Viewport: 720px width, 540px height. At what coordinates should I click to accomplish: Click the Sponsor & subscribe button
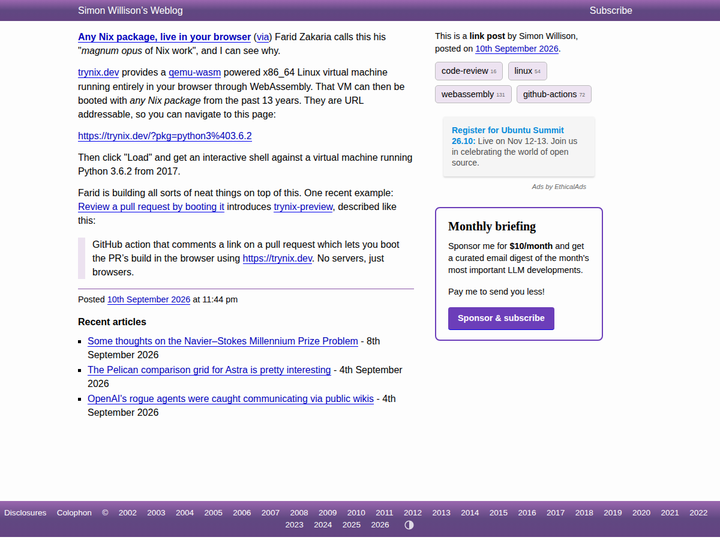501,318
